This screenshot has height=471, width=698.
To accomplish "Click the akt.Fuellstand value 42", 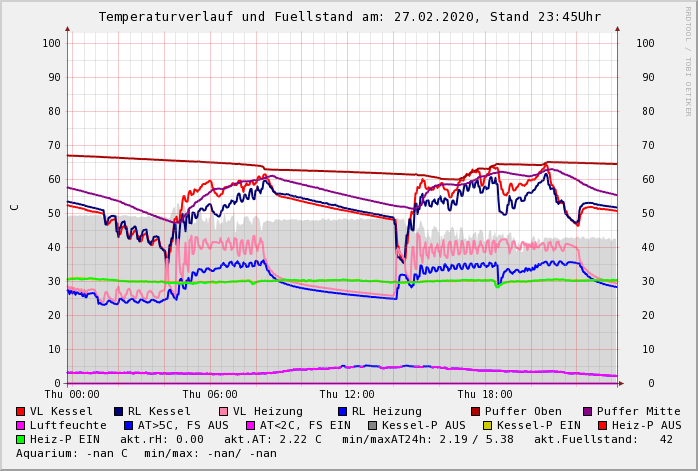I will [x=666, y=439].
